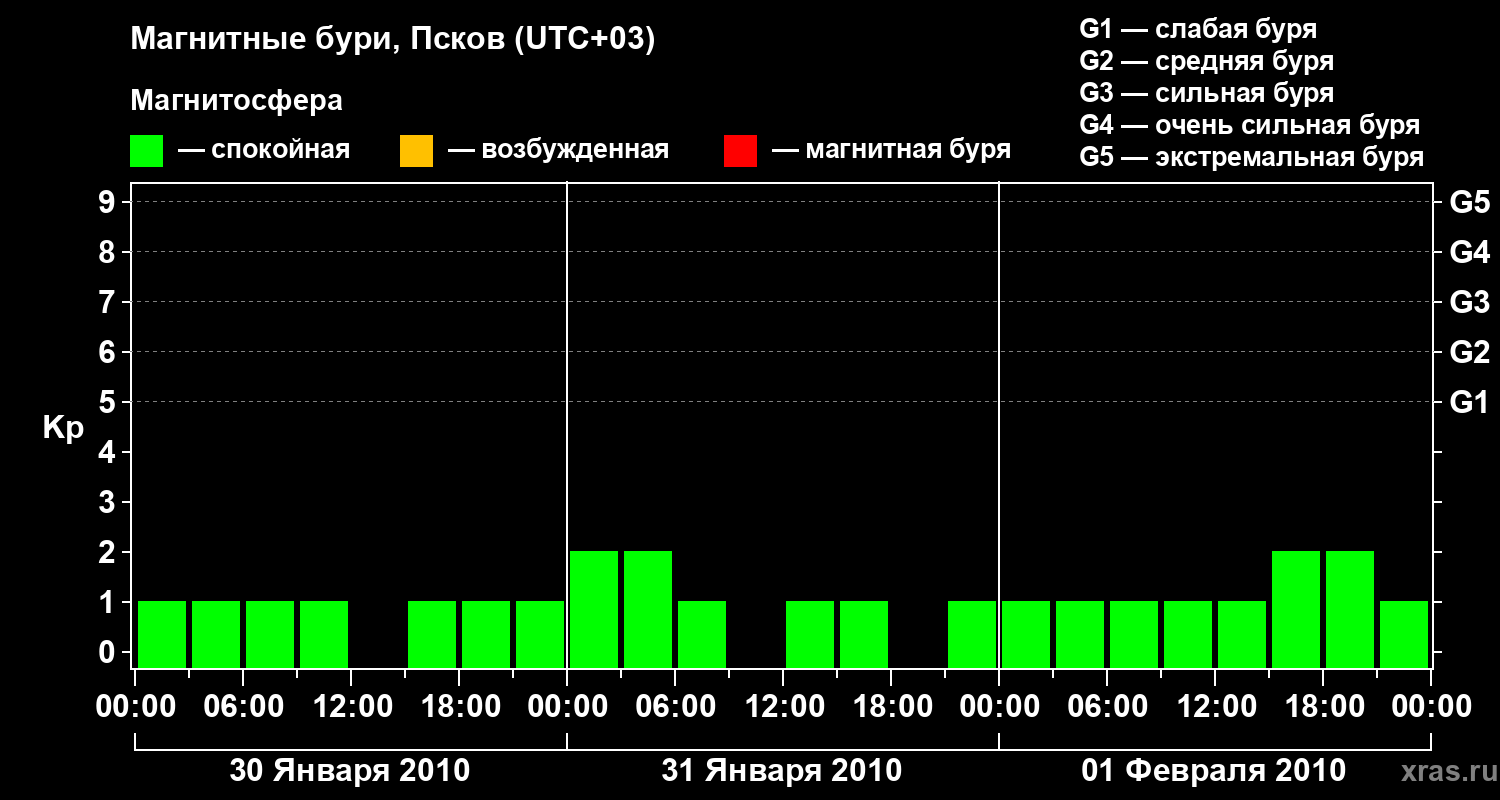
Task: Click the 18:00–21:00 Kp 2 bar on 01 Февраля
Action: (x=1350, y=609)
